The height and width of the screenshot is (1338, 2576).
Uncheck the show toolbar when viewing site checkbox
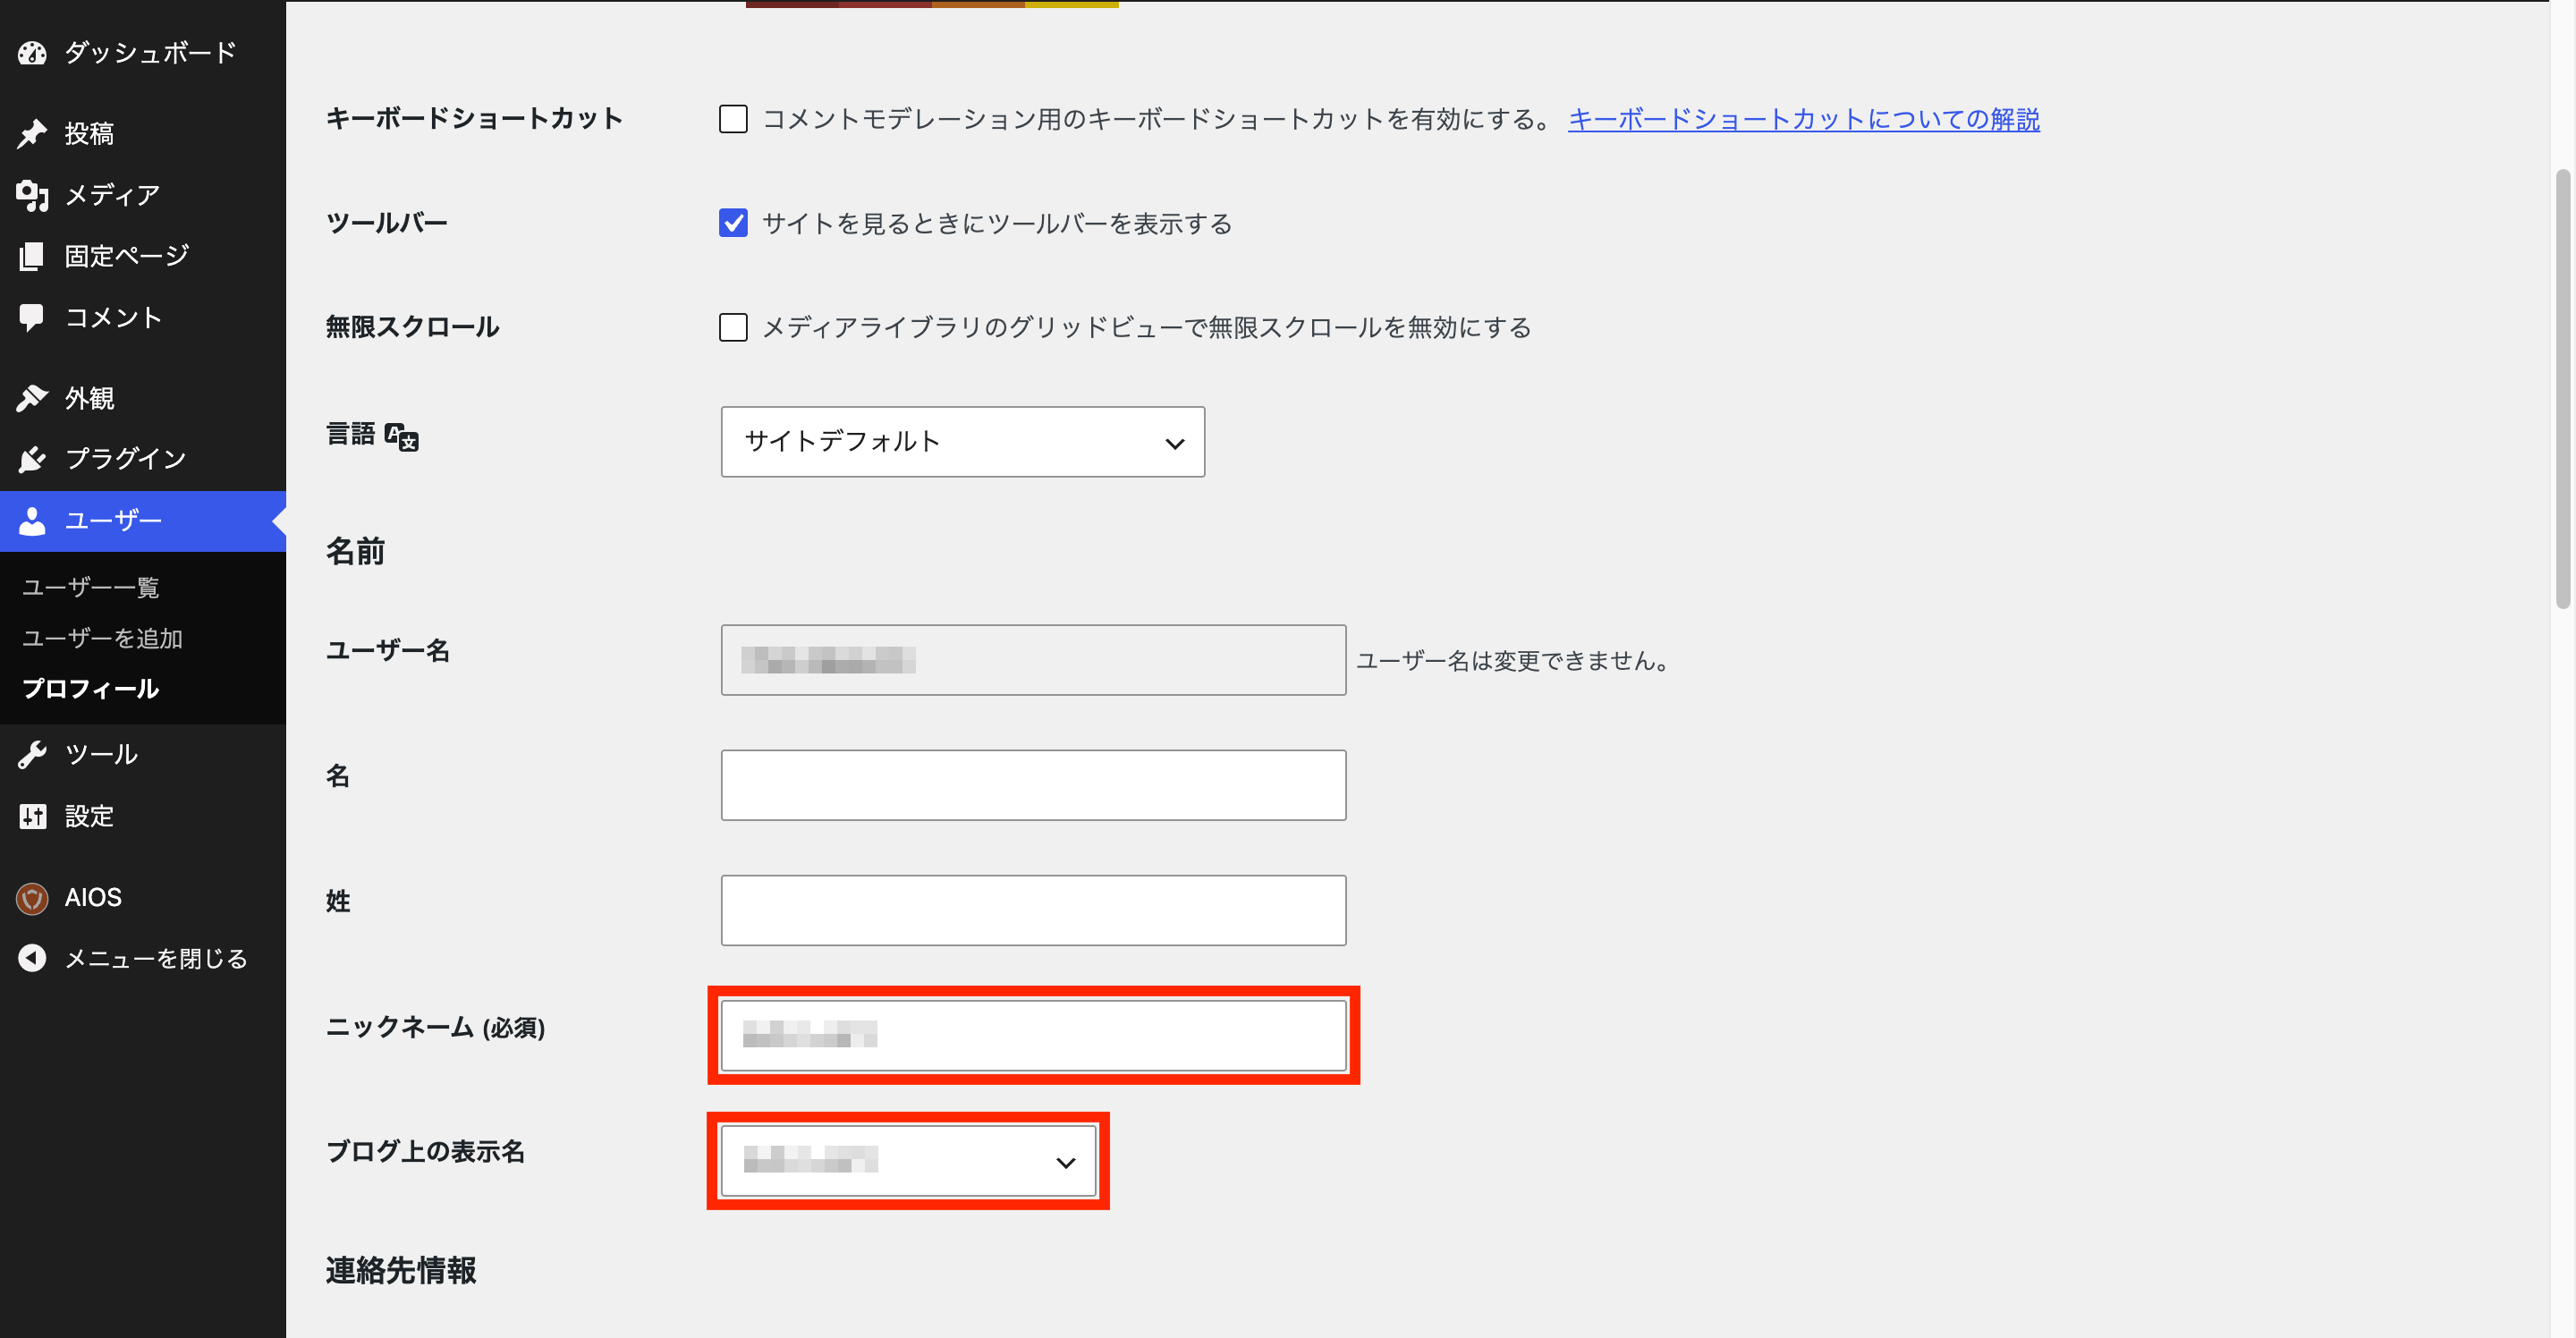tap(733, 223)
